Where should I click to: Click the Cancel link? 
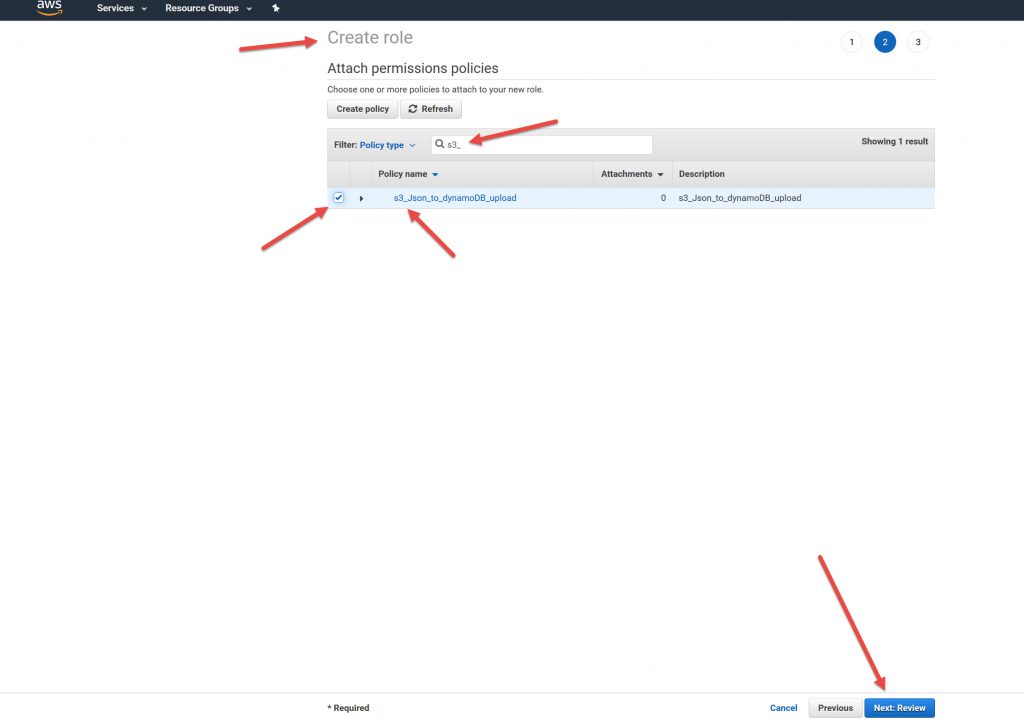click(x=783, y=708)
